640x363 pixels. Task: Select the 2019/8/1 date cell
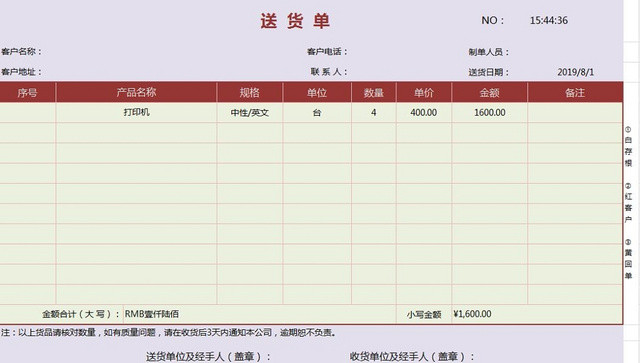click(x=576, y=72)
